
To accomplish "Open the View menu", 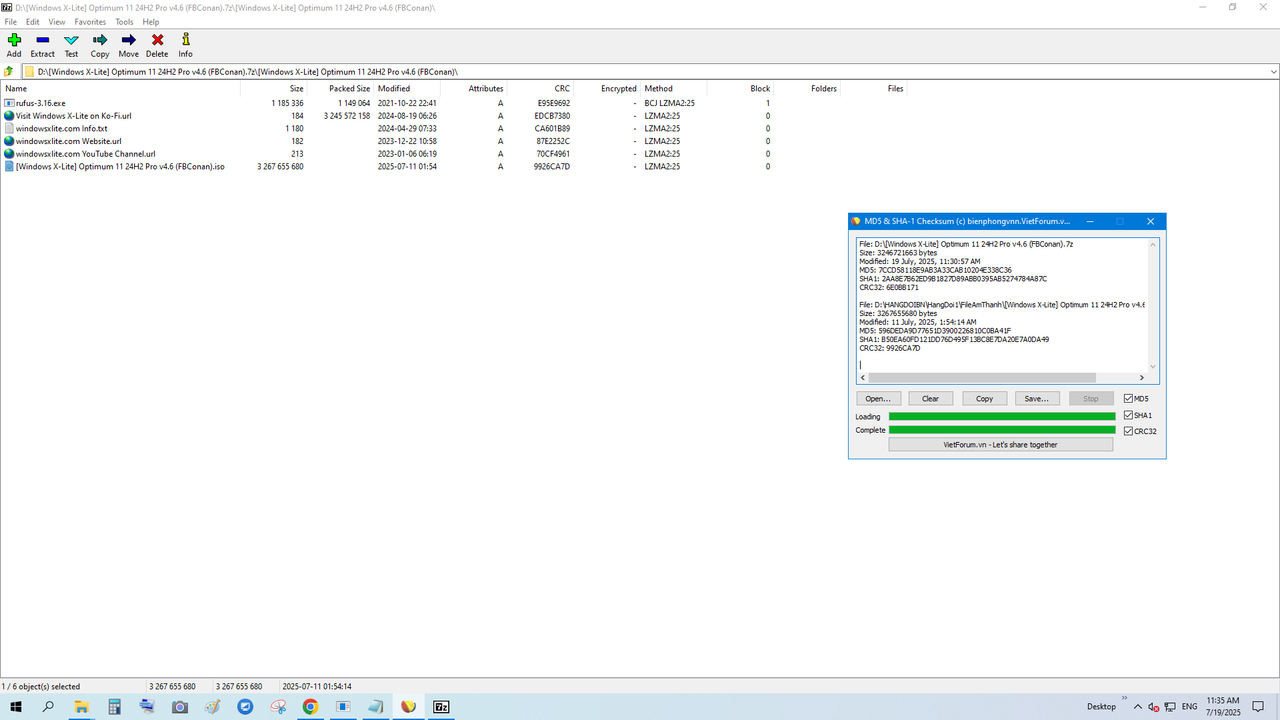I will point(56,21).
